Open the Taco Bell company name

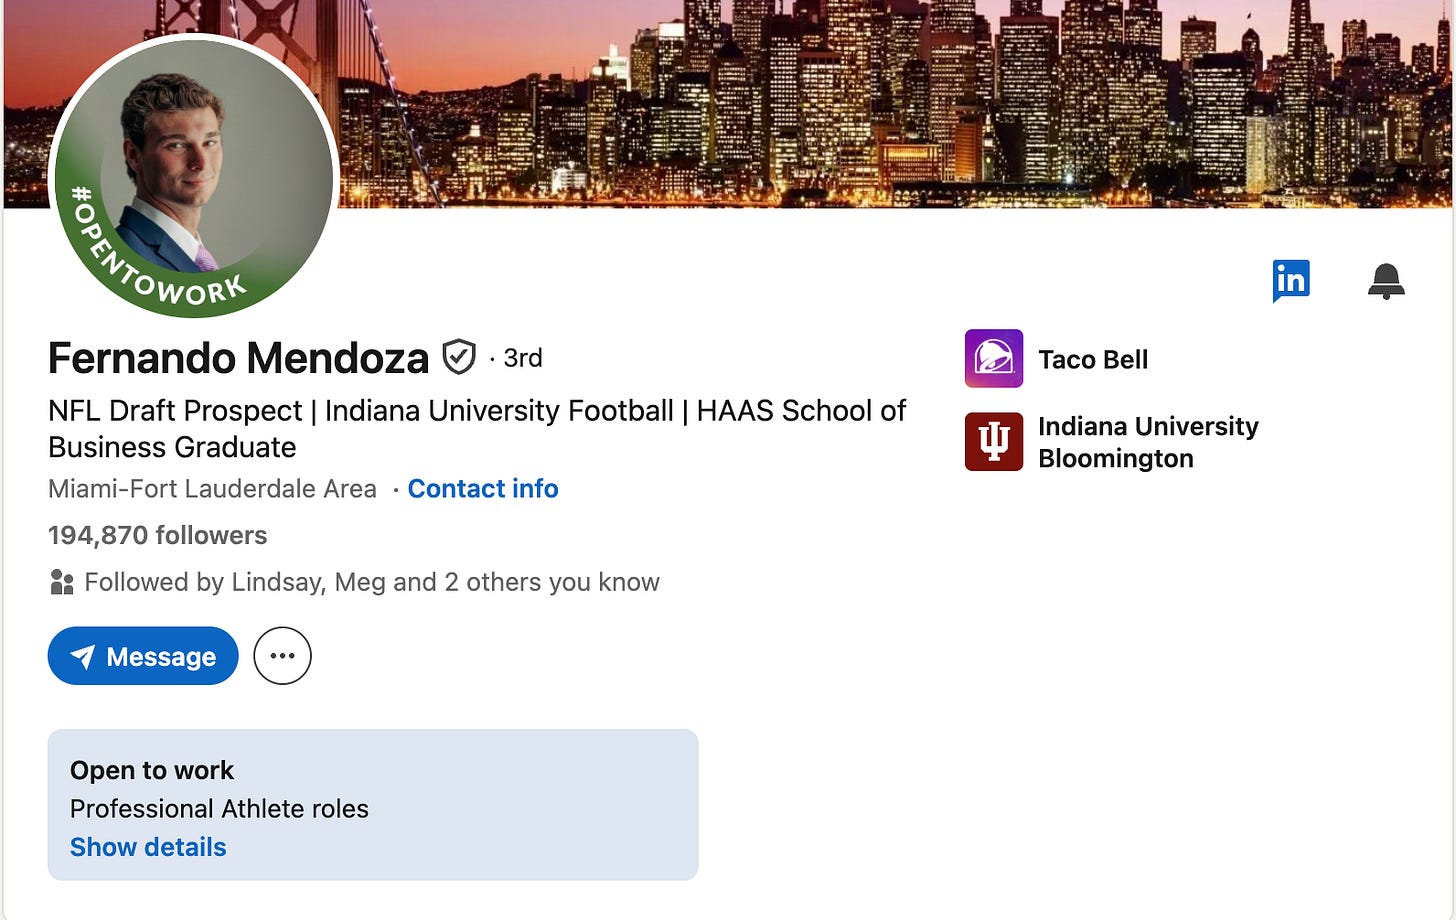pyautogui.click(x=1092, y=359)
